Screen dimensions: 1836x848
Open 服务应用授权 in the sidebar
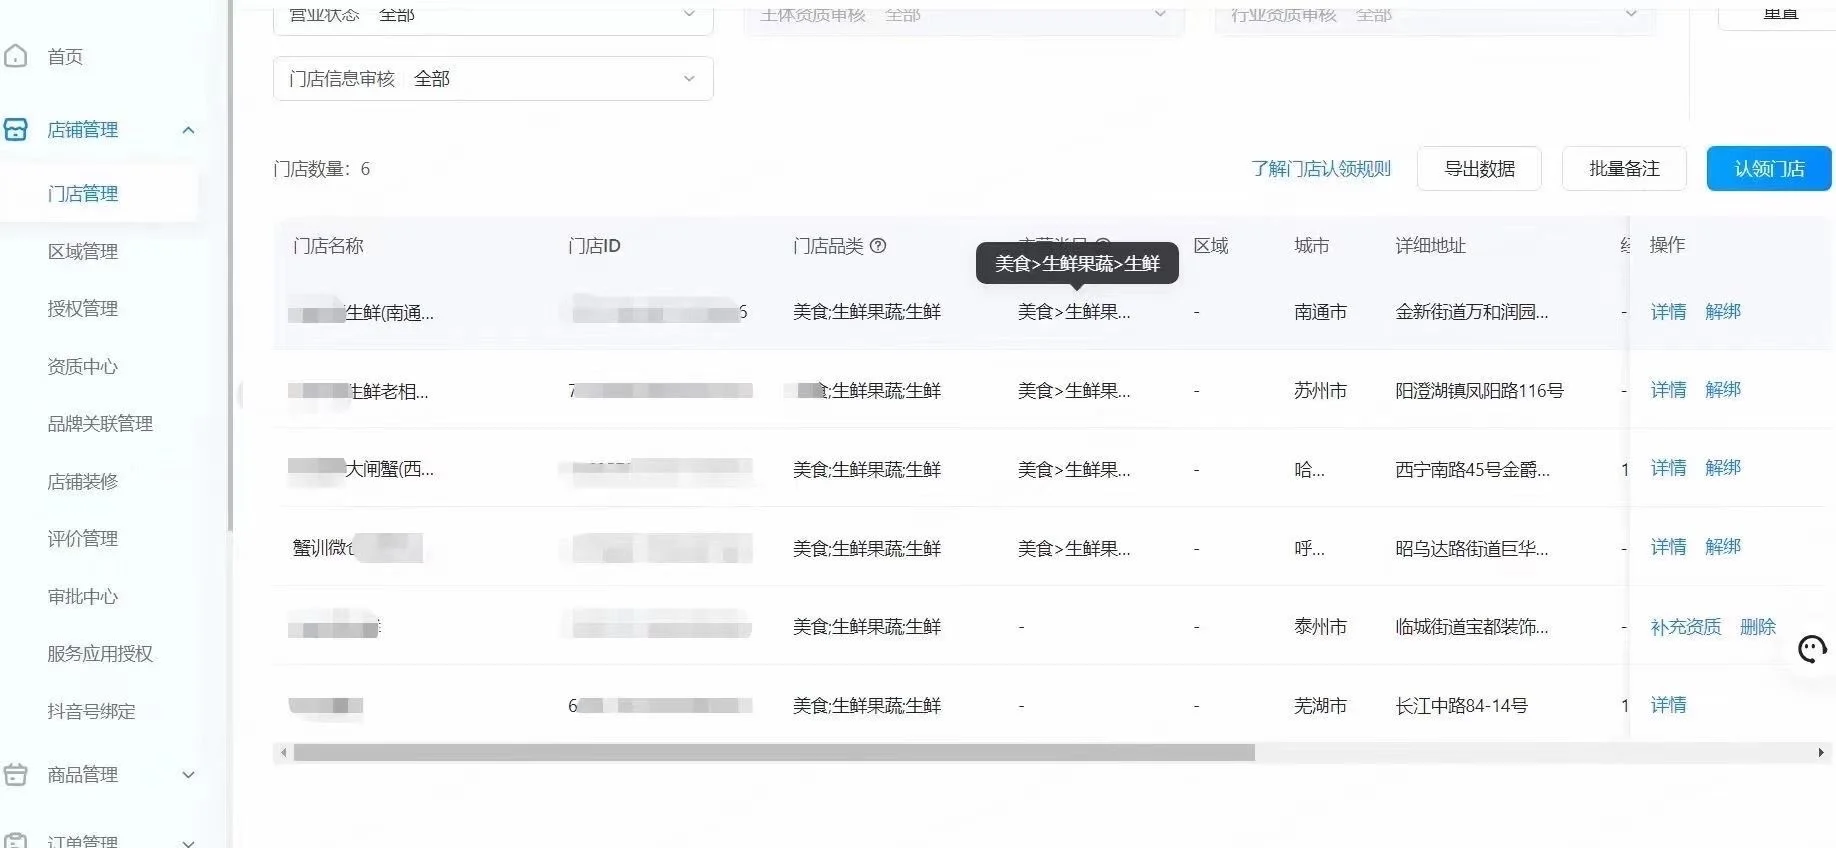[100, 654]
